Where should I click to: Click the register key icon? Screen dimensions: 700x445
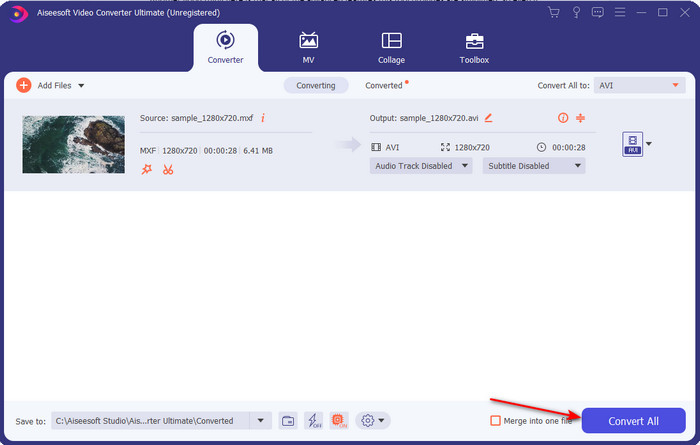(x=576, y=12)
